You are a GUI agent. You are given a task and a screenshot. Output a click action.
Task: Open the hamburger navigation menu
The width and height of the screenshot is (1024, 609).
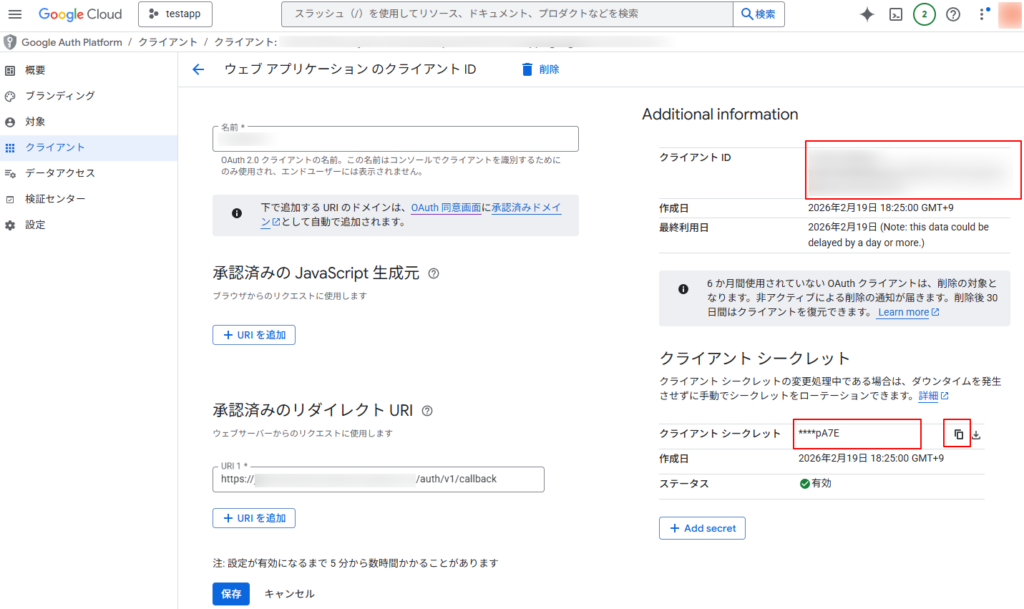[15, 14]
